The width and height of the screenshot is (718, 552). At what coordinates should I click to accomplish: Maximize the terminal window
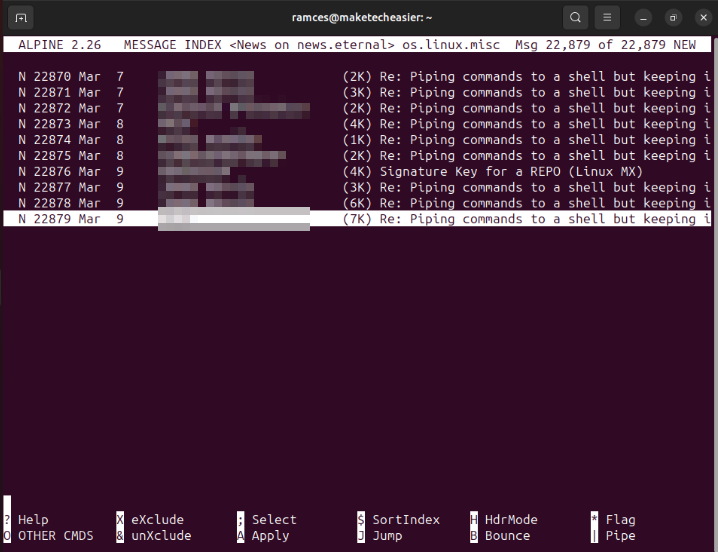click(673, 18)
